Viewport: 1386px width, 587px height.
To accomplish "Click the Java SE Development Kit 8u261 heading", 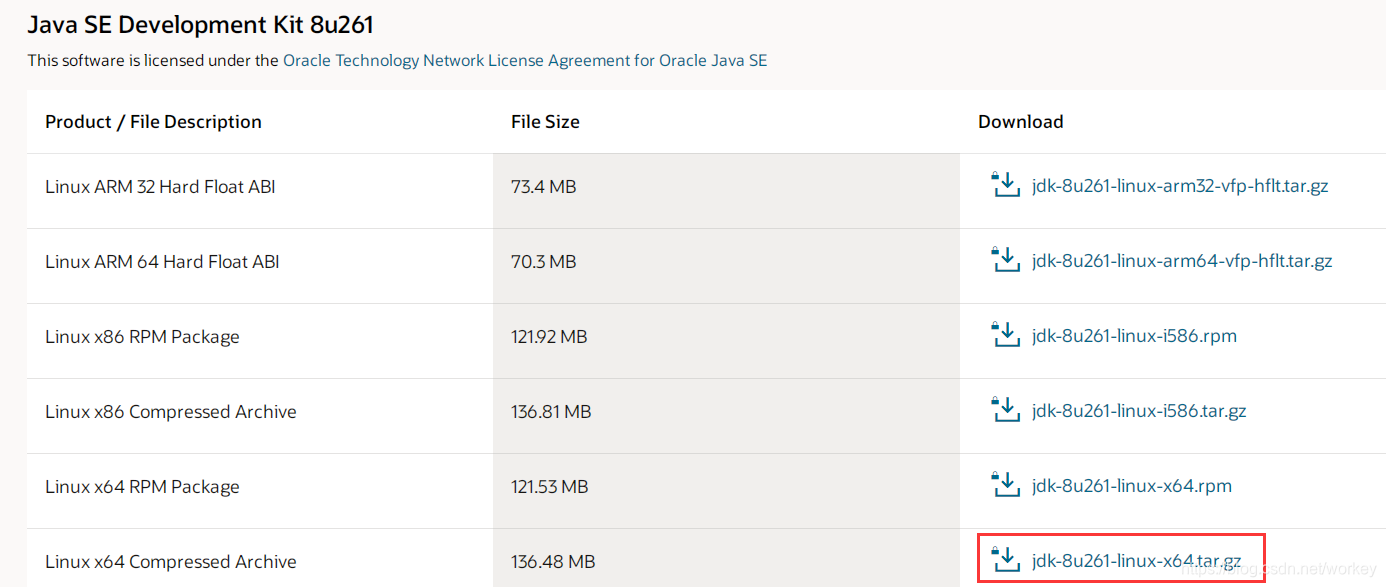I will tap(200, 24).
